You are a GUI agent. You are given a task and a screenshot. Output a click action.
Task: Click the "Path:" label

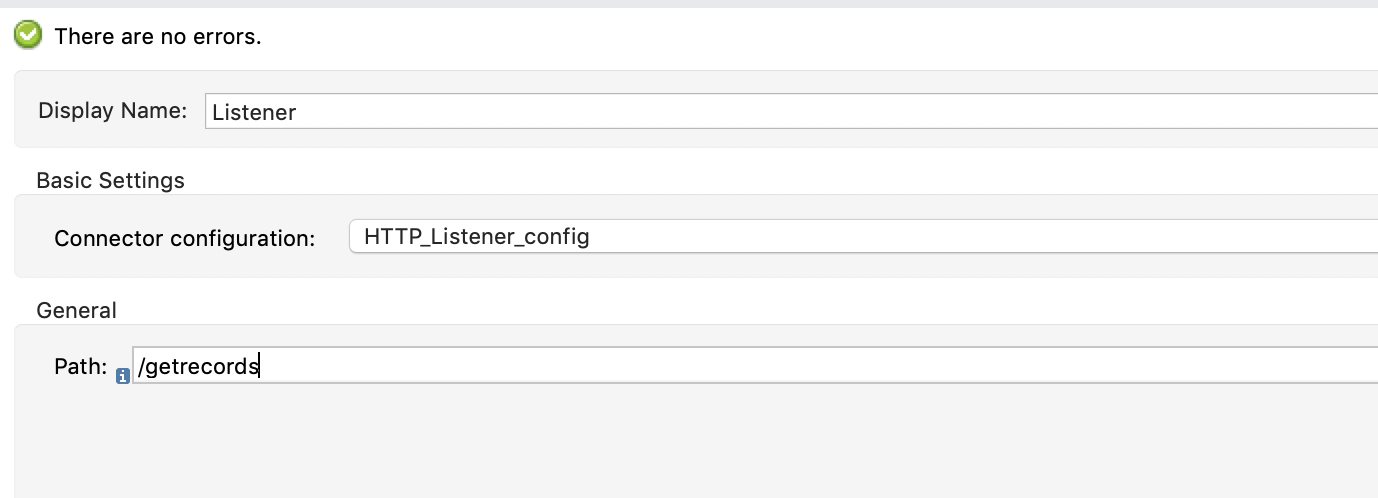click(x=80, y=367)
